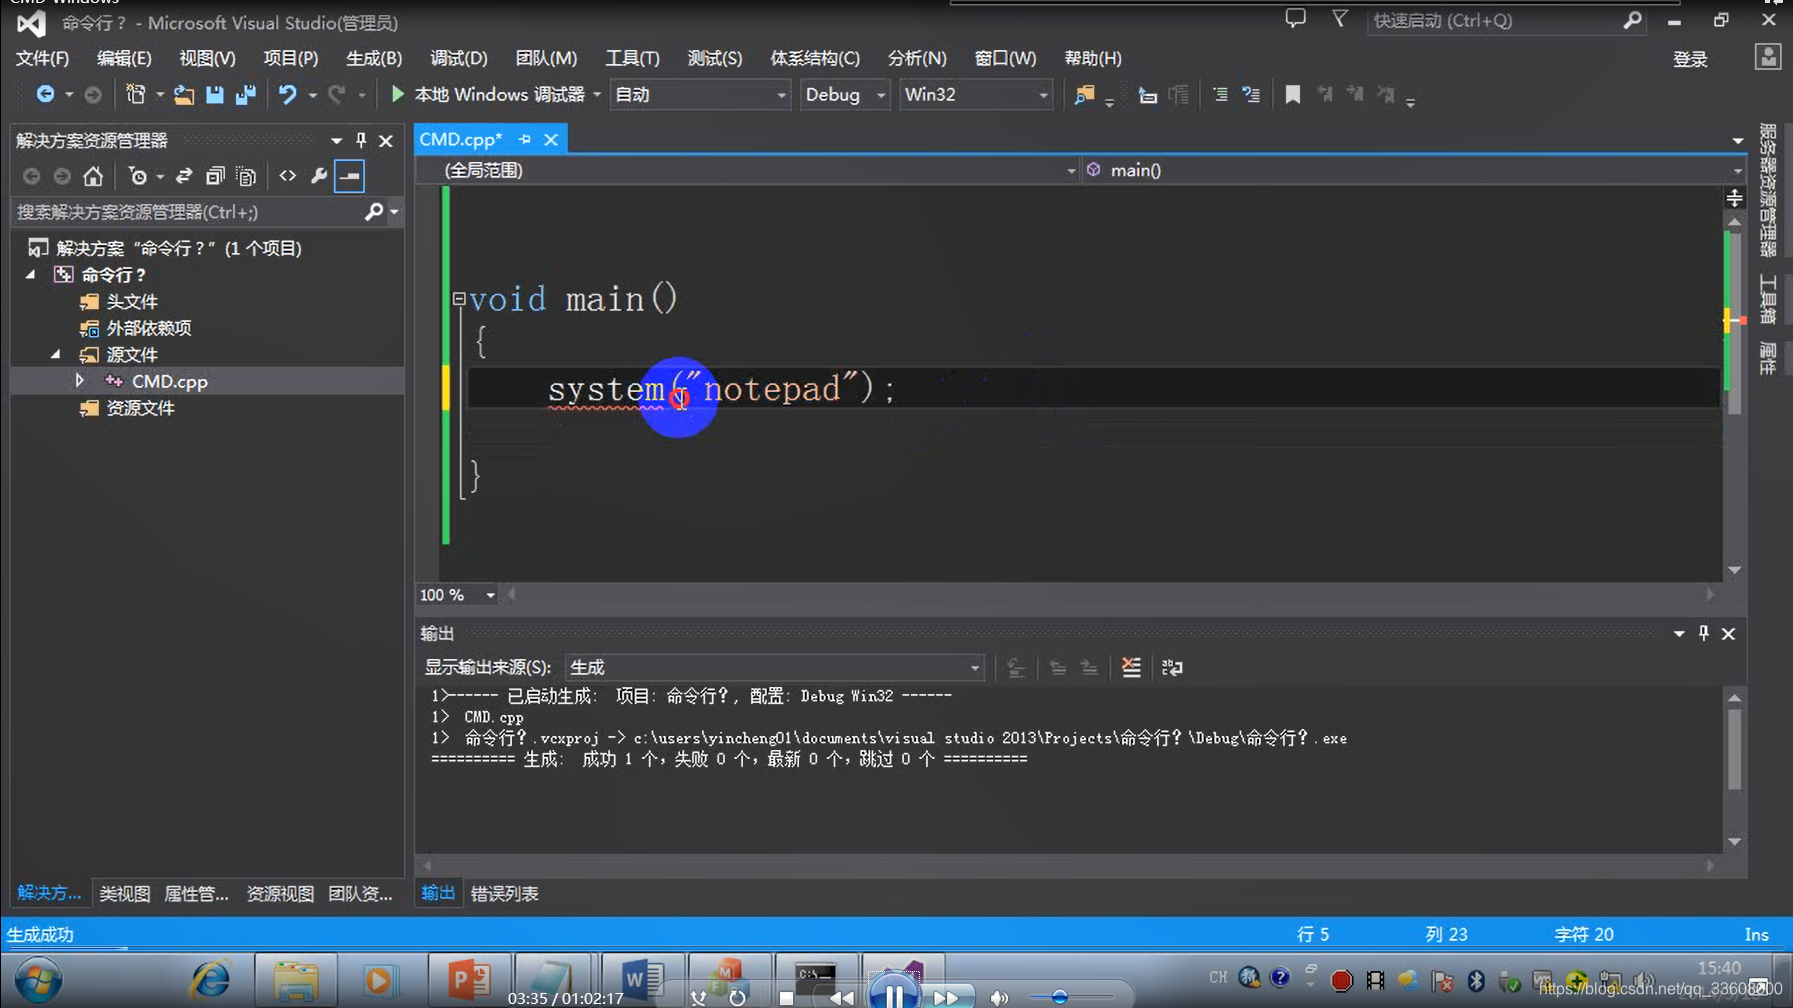Image resolution: width=1793 pixels, height=1008 pixels.
Task: Open the 体系结构(C) menu
Action: point(815,58)
